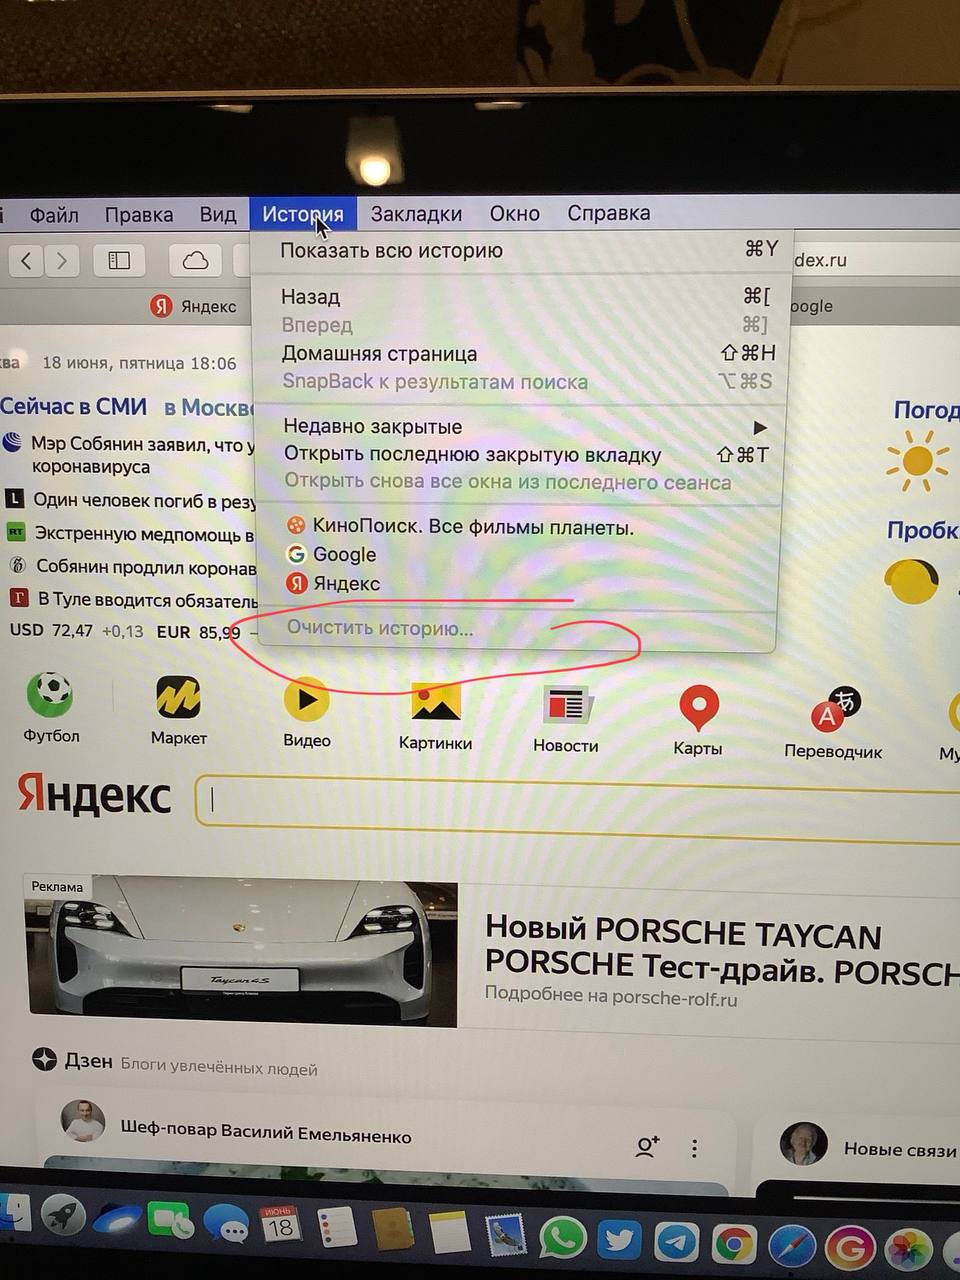The height and width of the screenshot is (1280, 960).
Task: Open the Карты map pin icon
Action: coord(698,708)
